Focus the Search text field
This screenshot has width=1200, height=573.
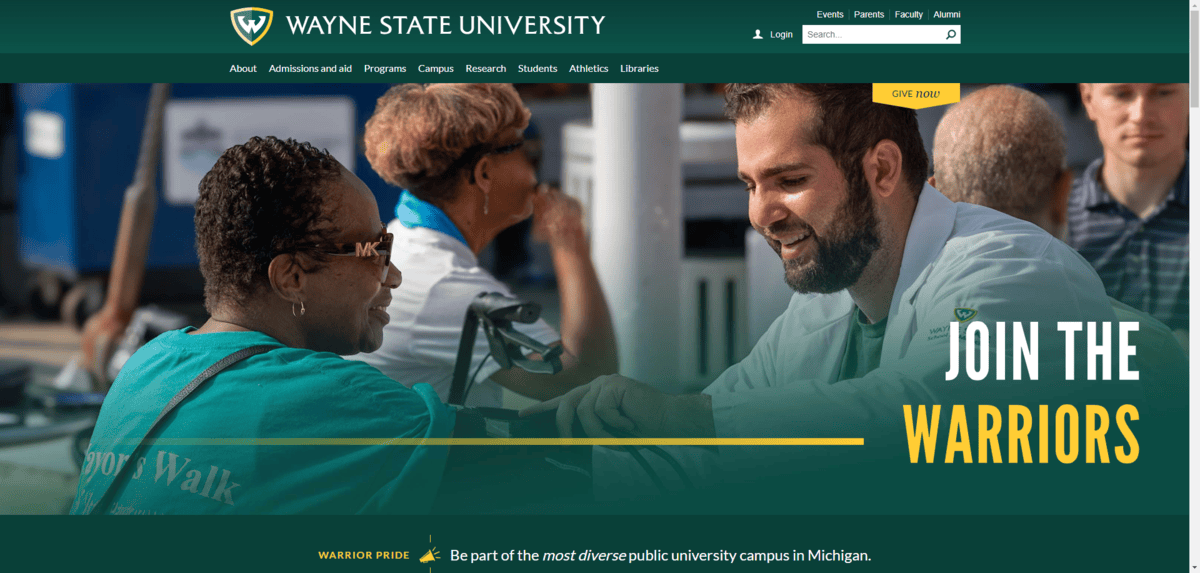pyautogui.click(x=873, y=34)
